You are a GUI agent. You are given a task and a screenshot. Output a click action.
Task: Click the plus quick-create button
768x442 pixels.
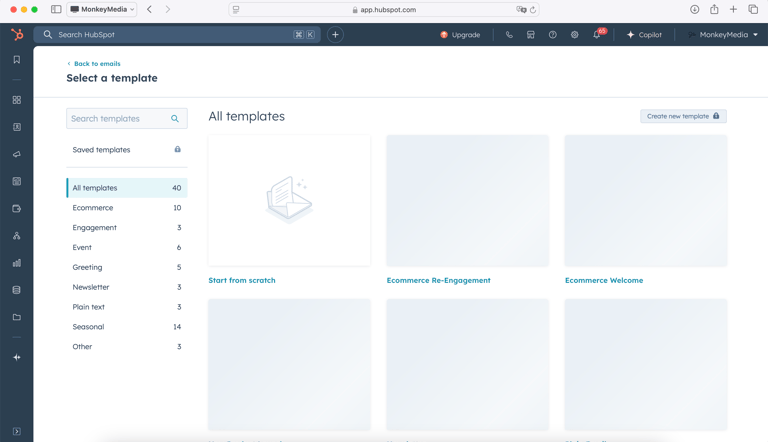(335, 35)
